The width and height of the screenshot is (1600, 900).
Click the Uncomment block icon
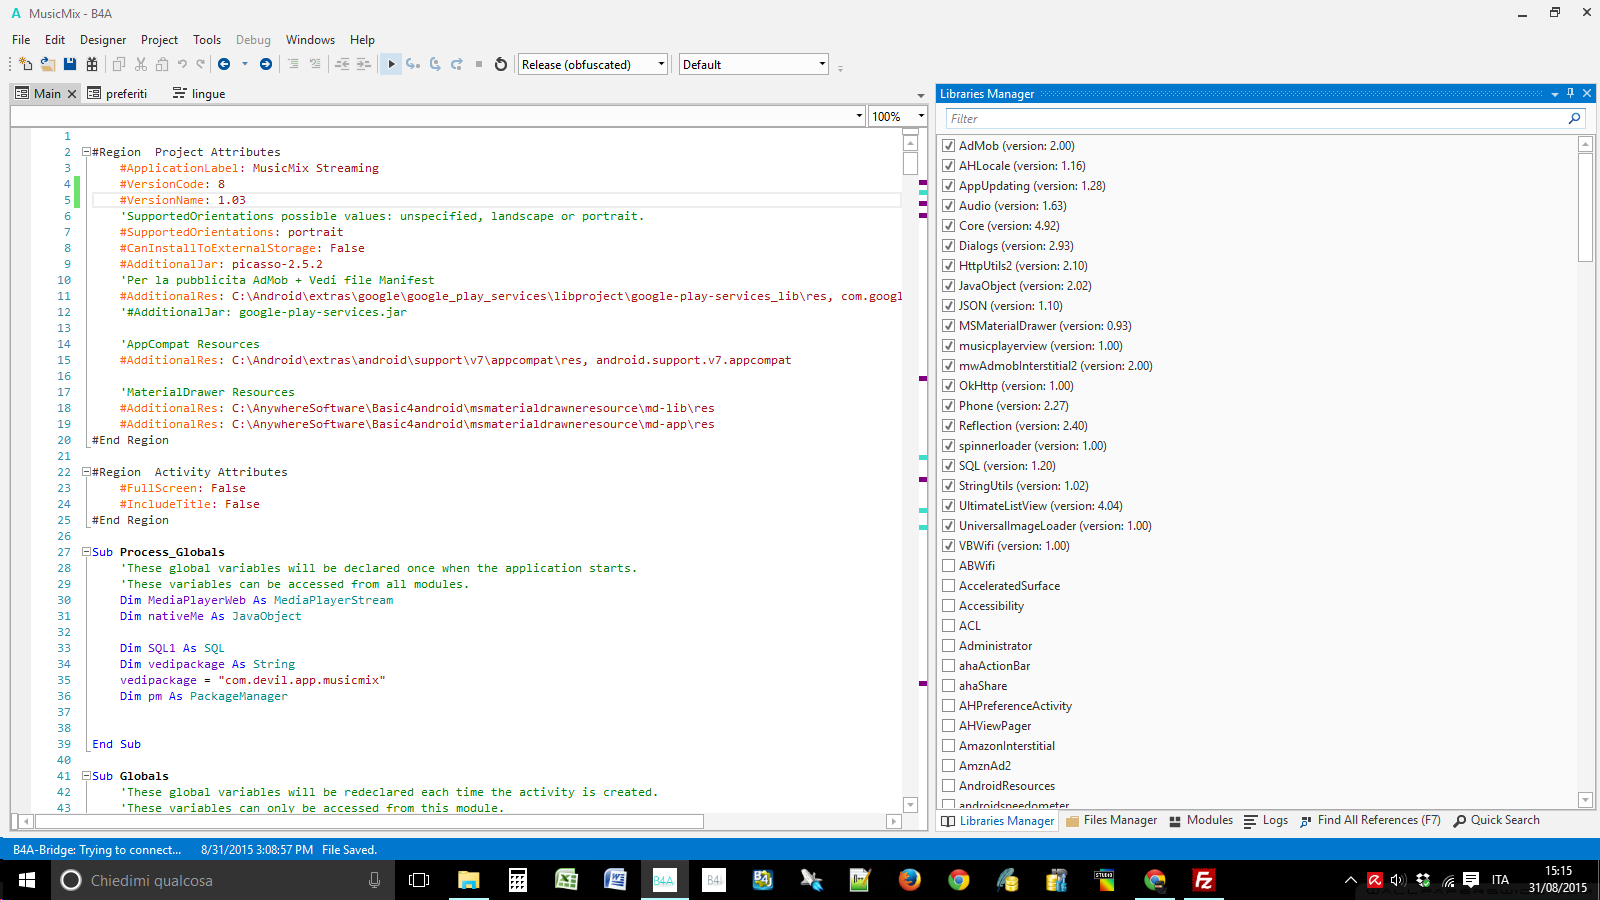coord(315,64)
